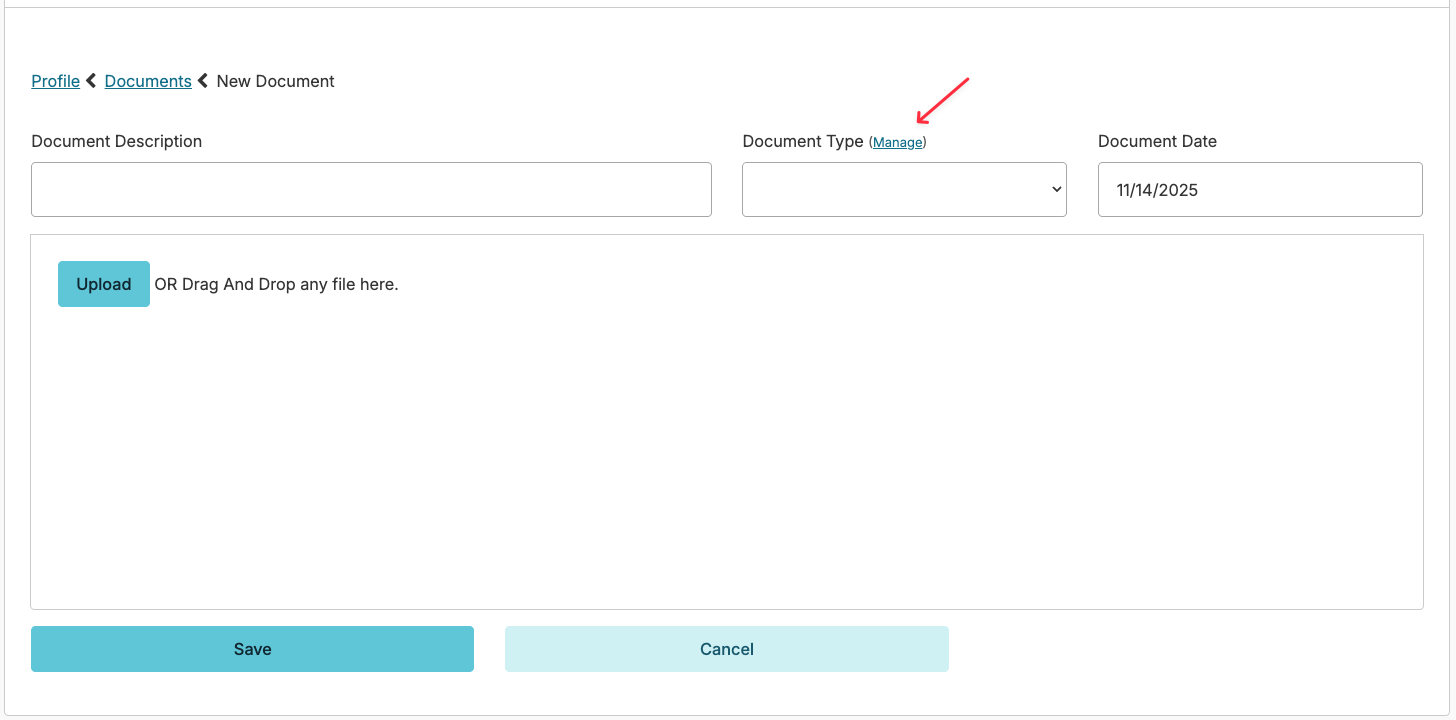Open the Documents breadcrumb link
The width and height of the screenshot is (1456, 720).
148,81
